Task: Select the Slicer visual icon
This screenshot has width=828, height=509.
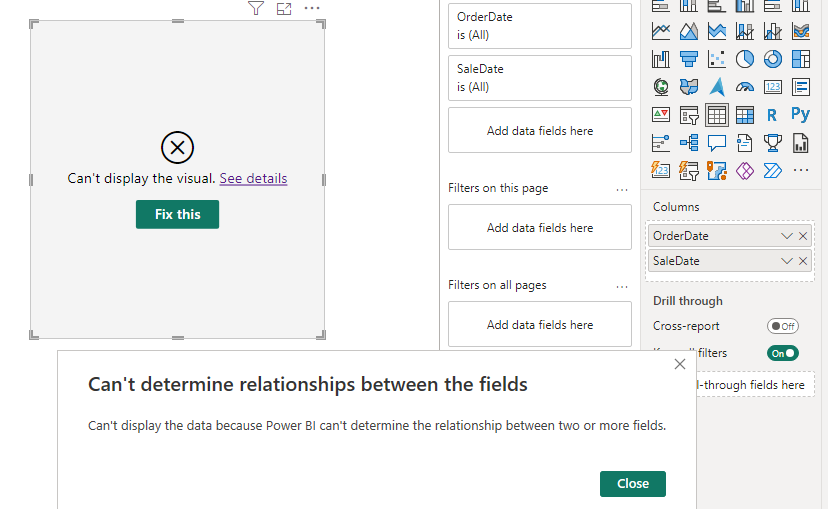Action: [689, 115]
